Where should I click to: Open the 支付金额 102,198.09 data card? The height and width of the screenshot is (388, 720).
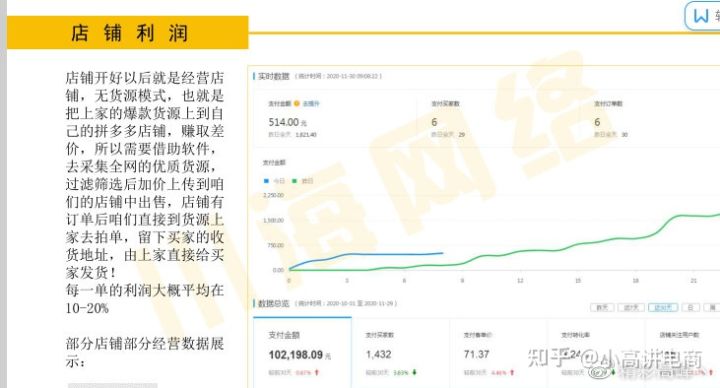[302, 352]
